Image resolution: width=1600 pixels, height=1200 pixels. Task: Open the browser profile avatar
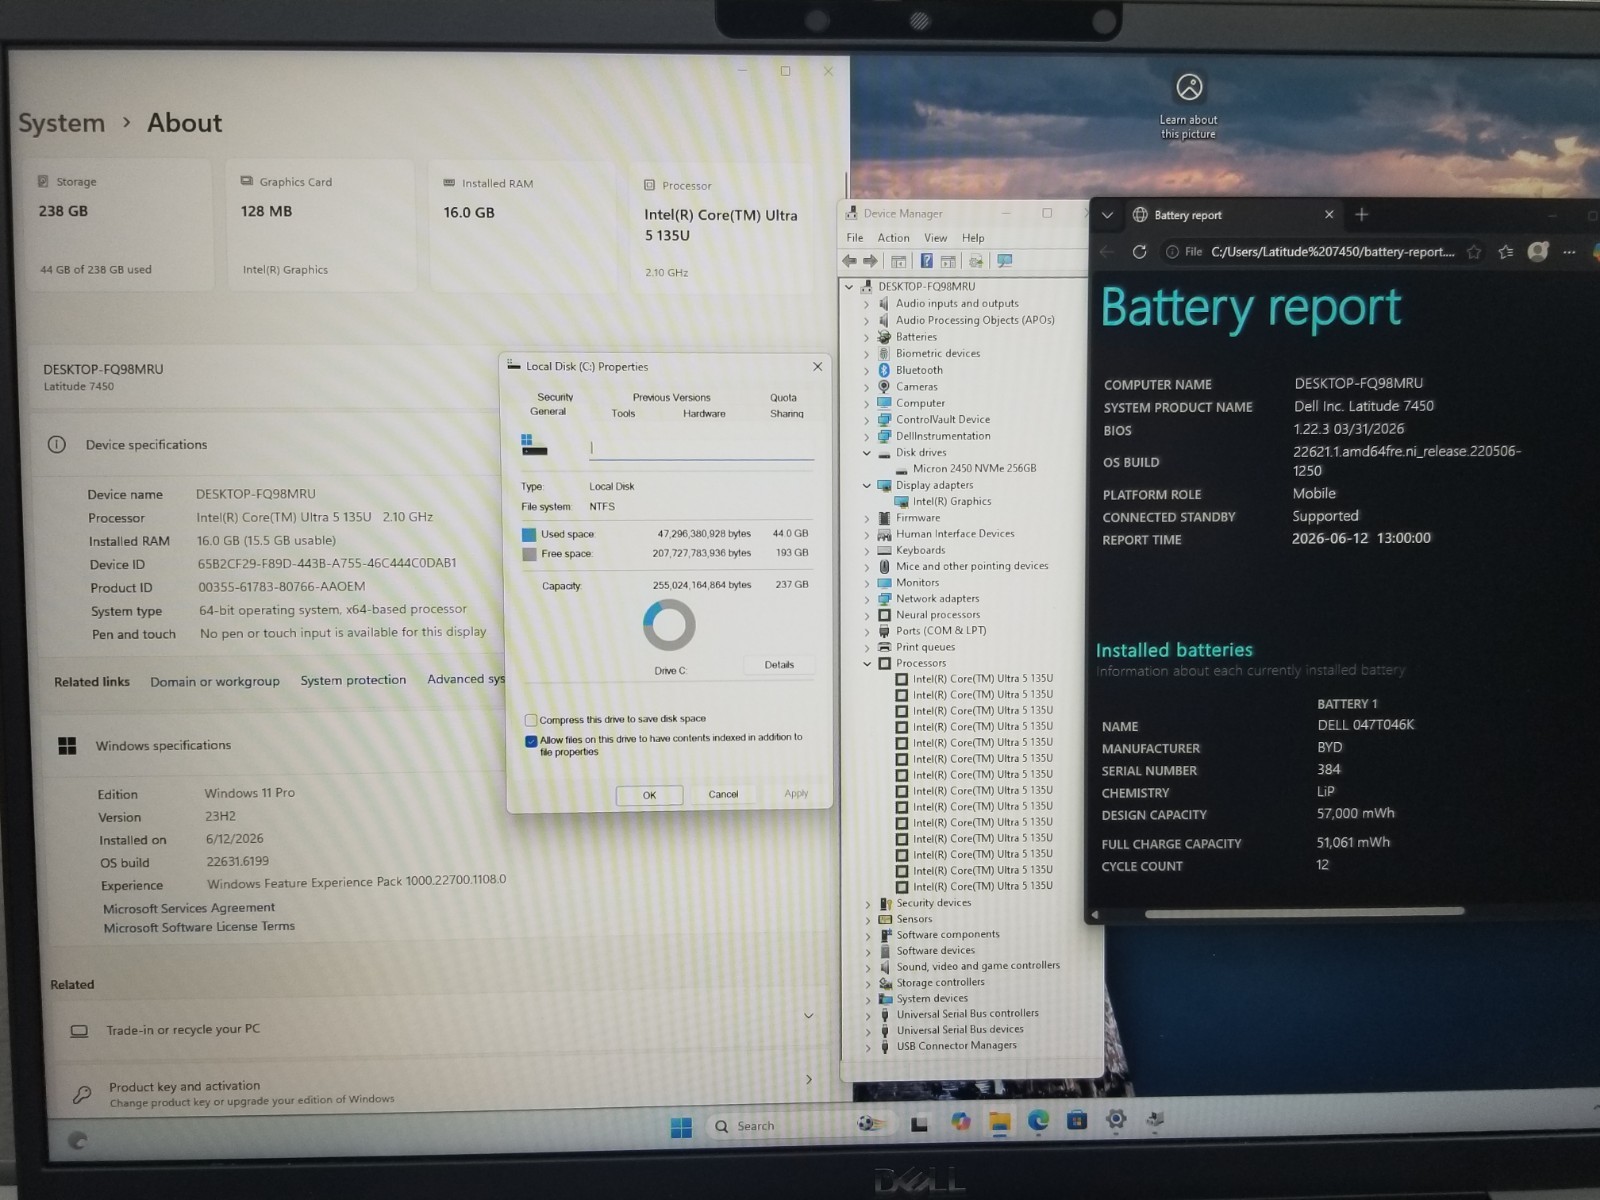pos(1538,251)
